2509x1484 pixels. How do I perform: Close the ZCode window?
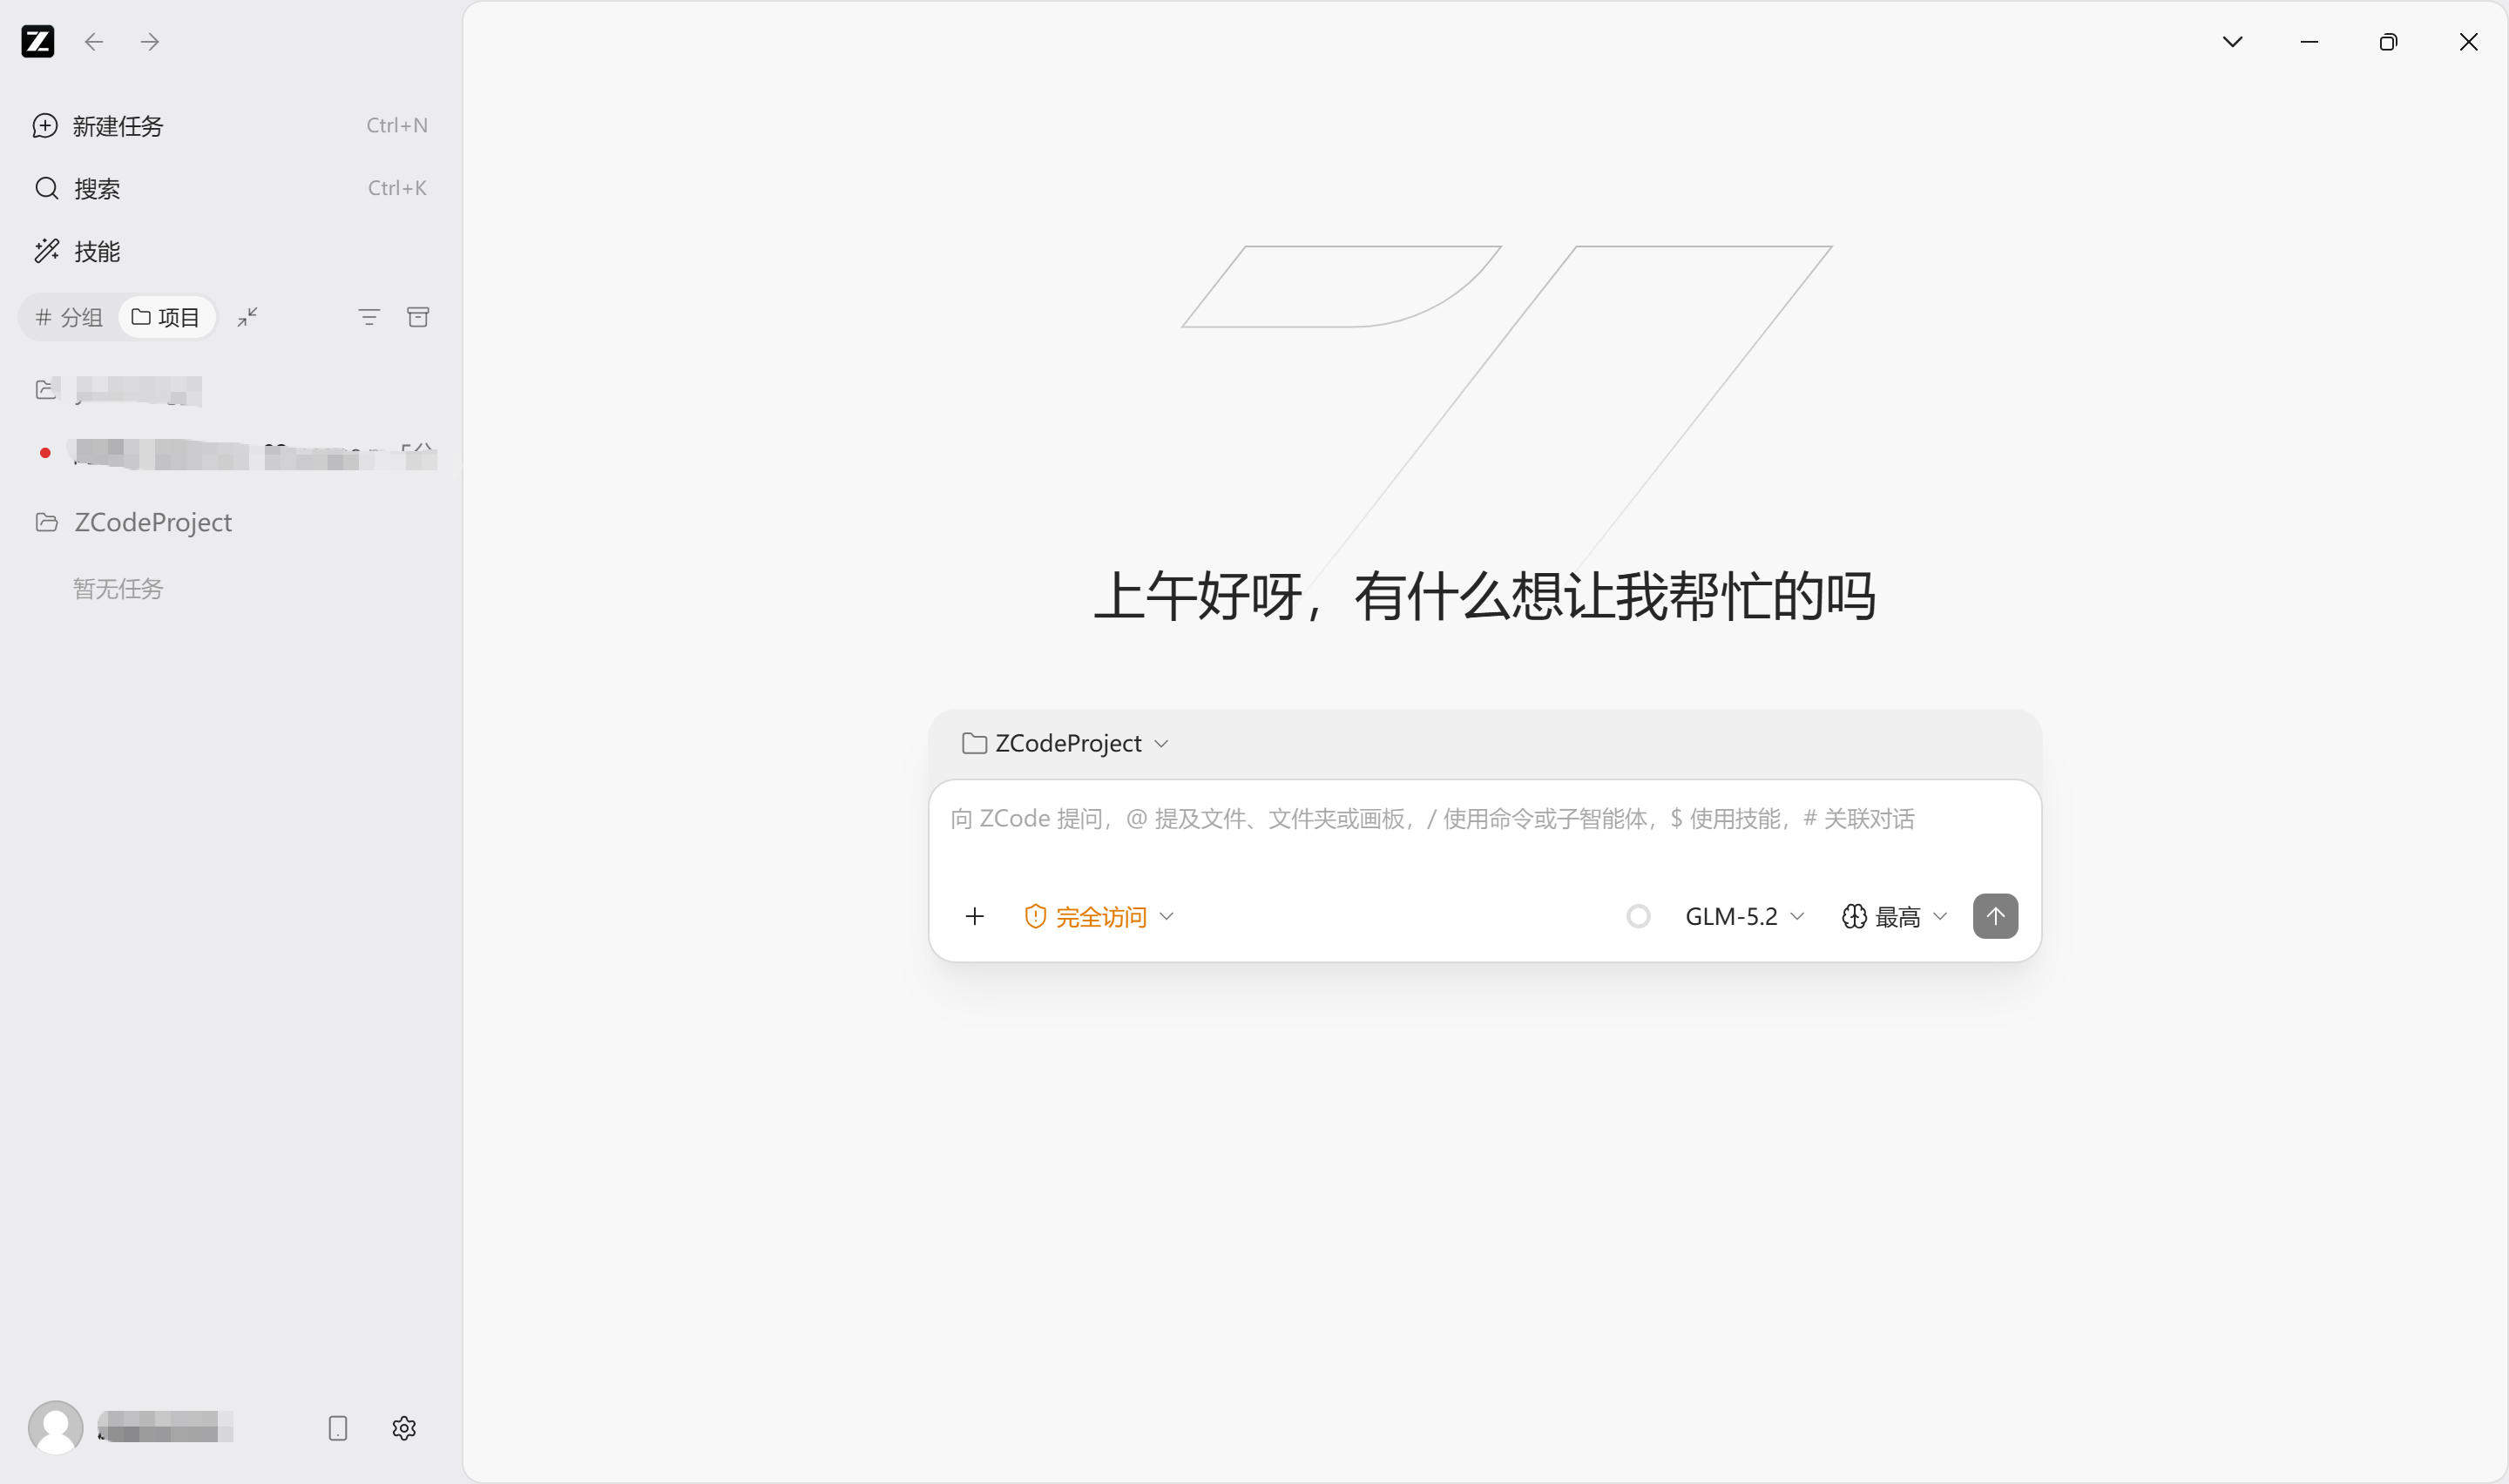[2468, 41]
